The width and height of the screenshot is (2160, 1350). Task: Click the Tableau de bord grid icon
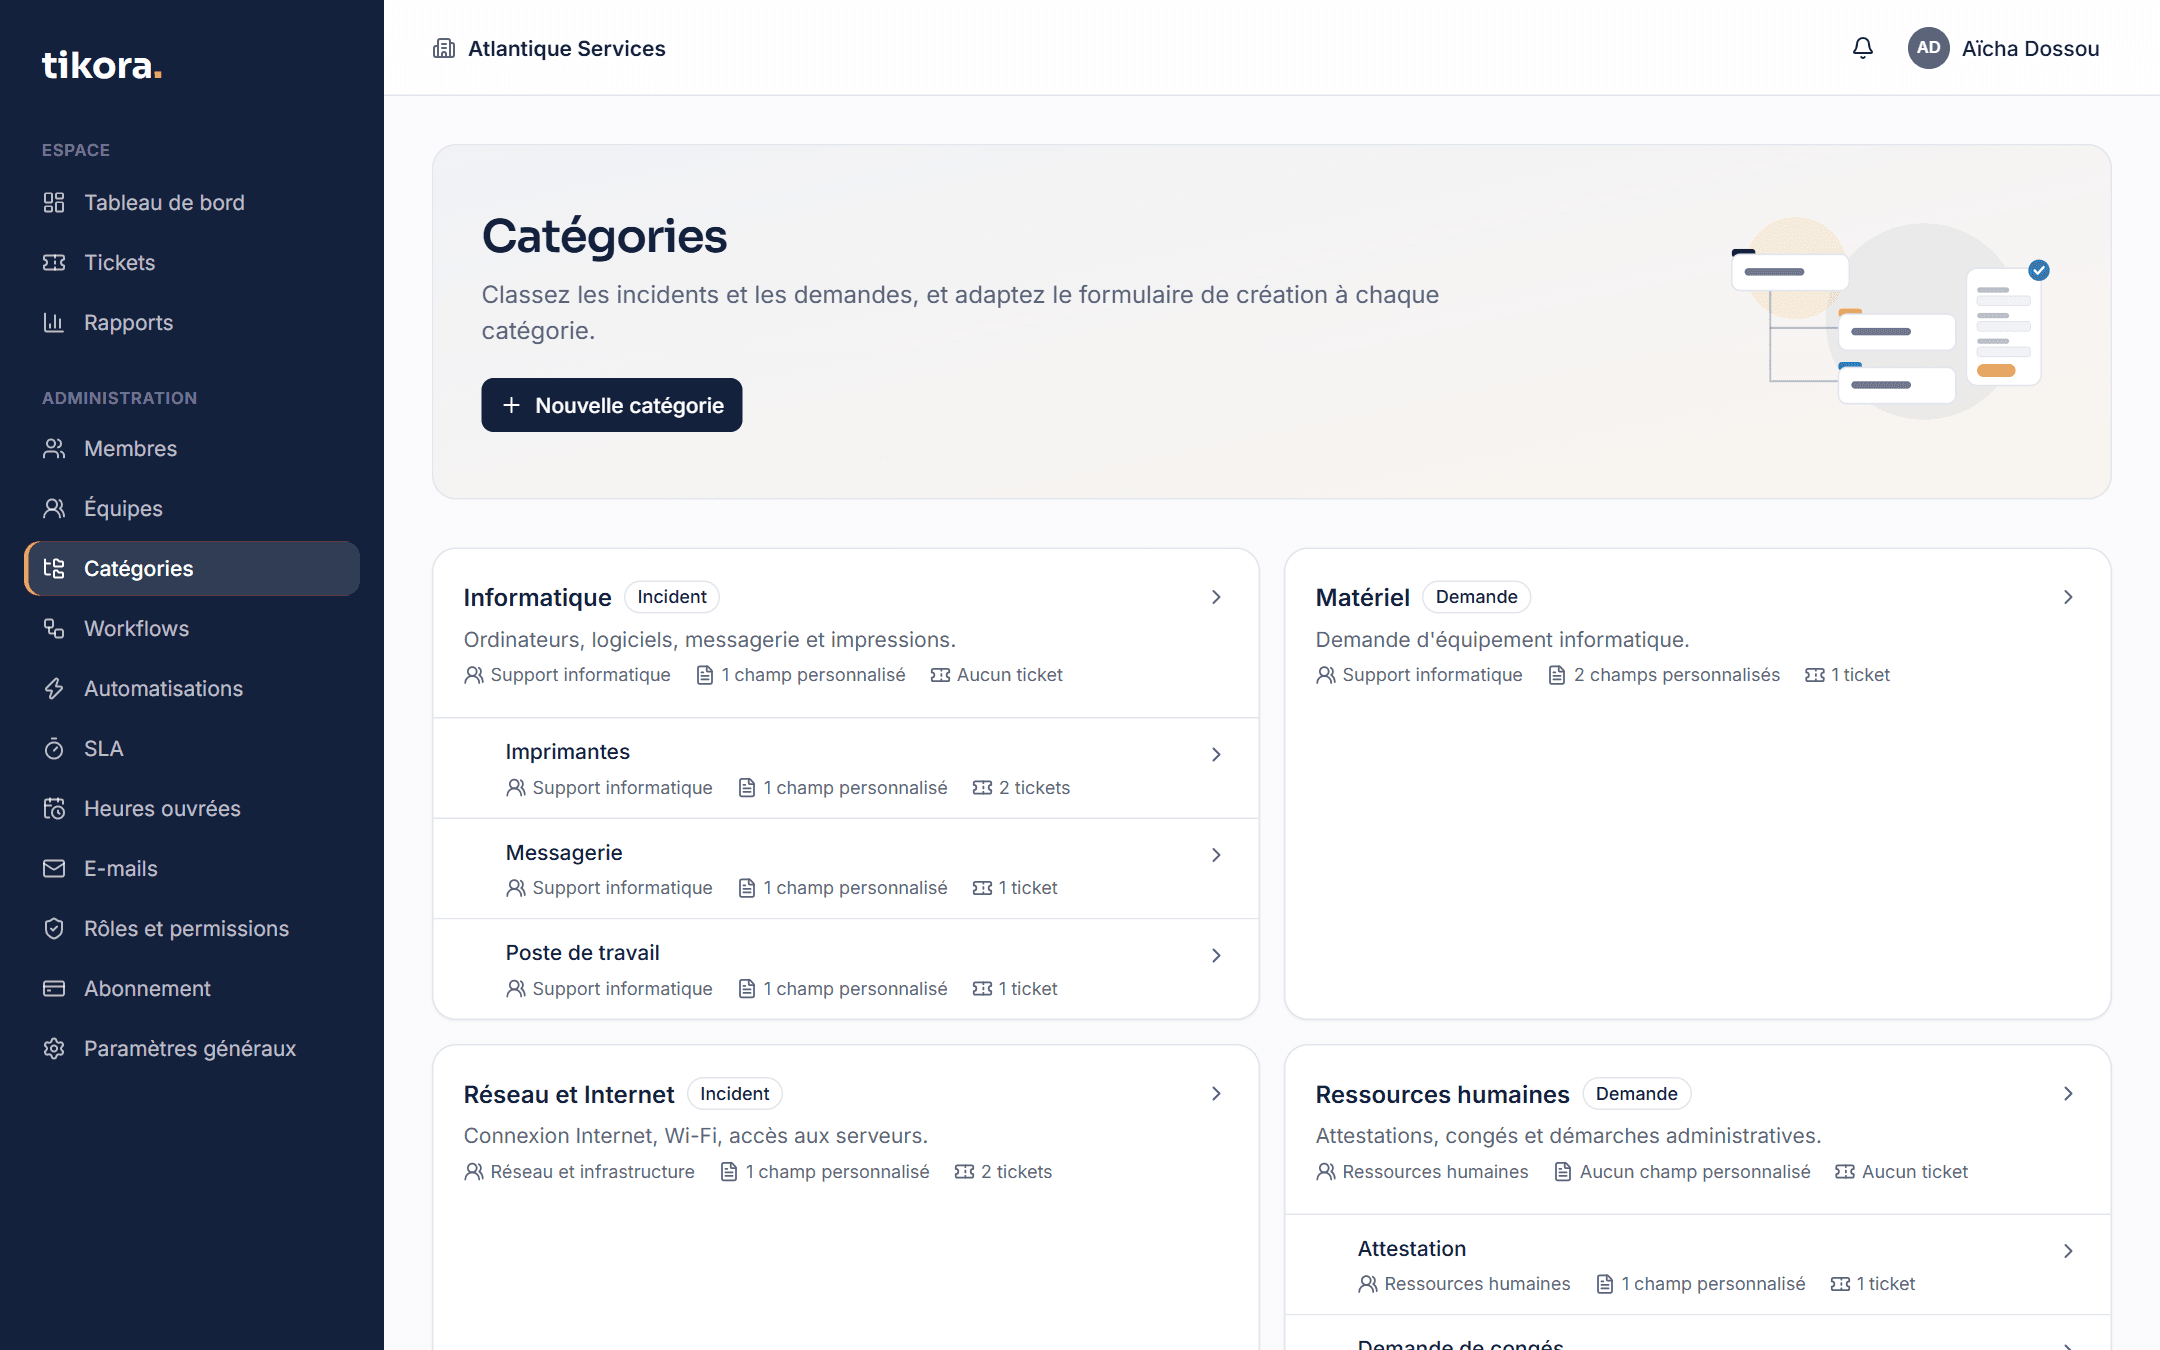click(x=54, y=203)
